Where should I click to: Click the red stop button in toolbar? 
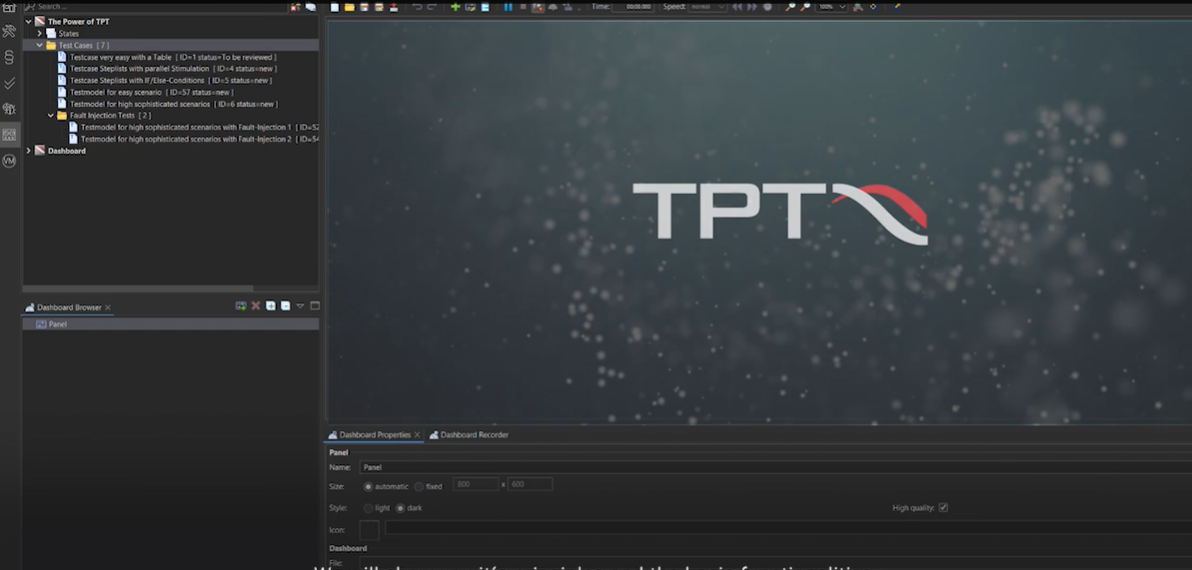pos(523,7)
